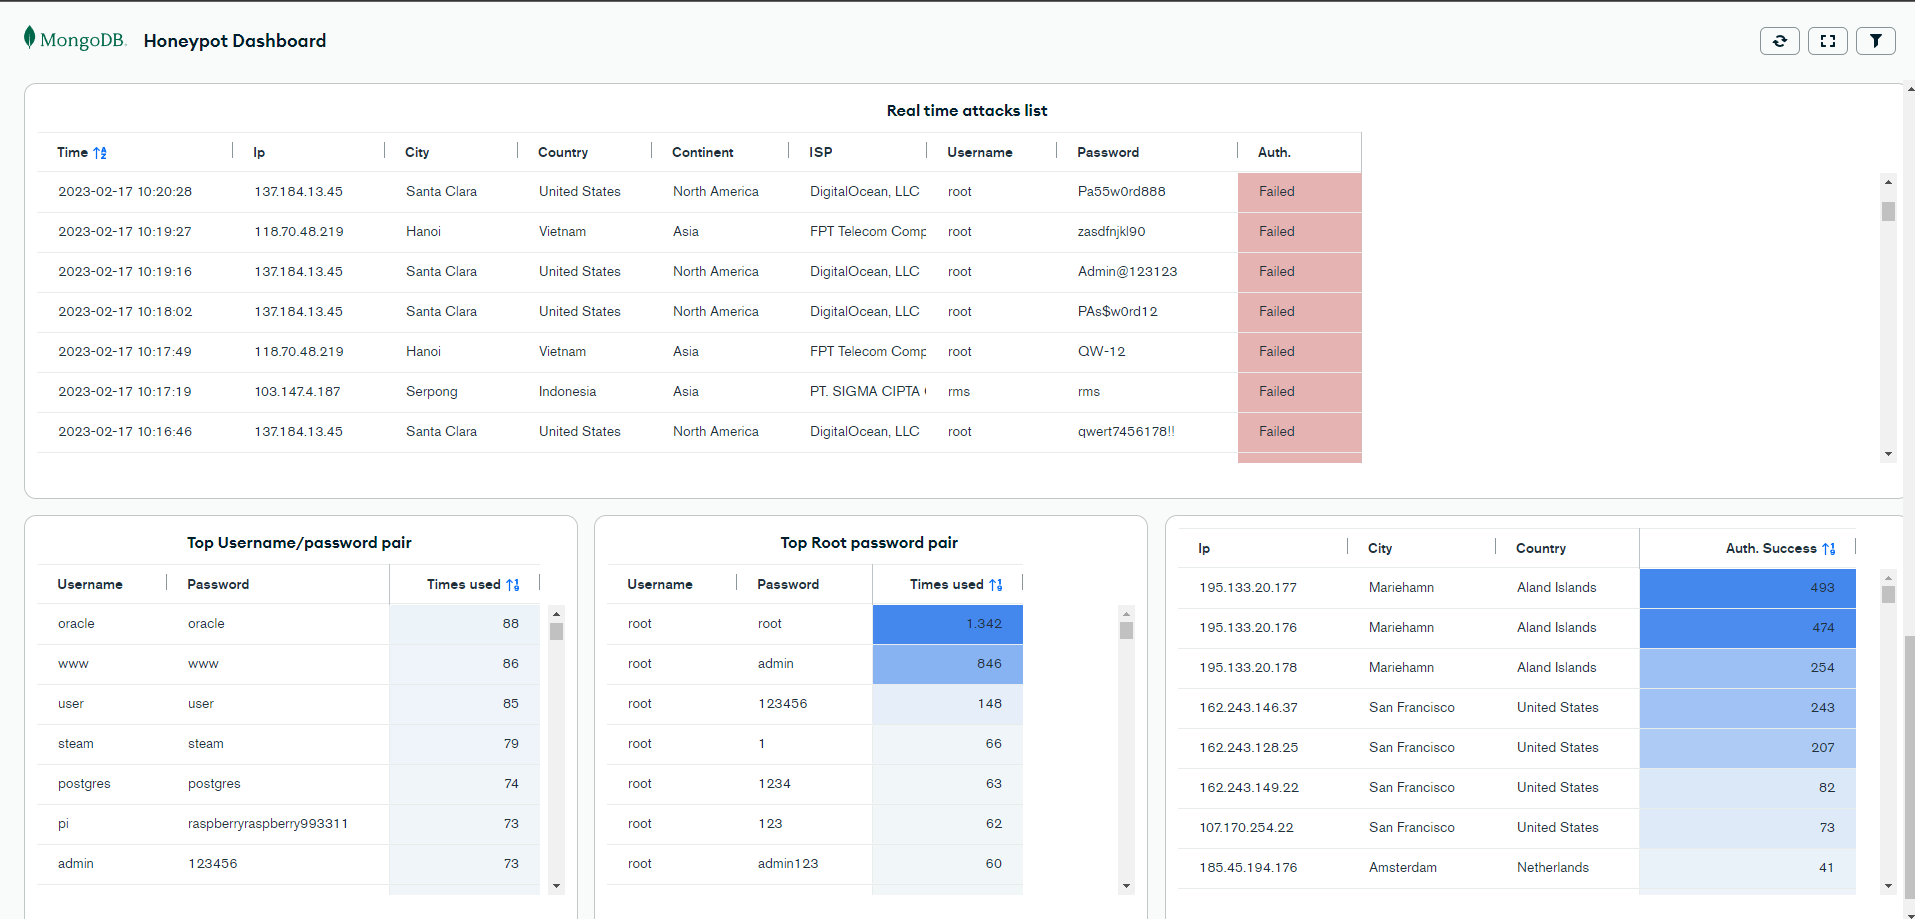Select IP 195.133.20.177 row

[1247, 588]
